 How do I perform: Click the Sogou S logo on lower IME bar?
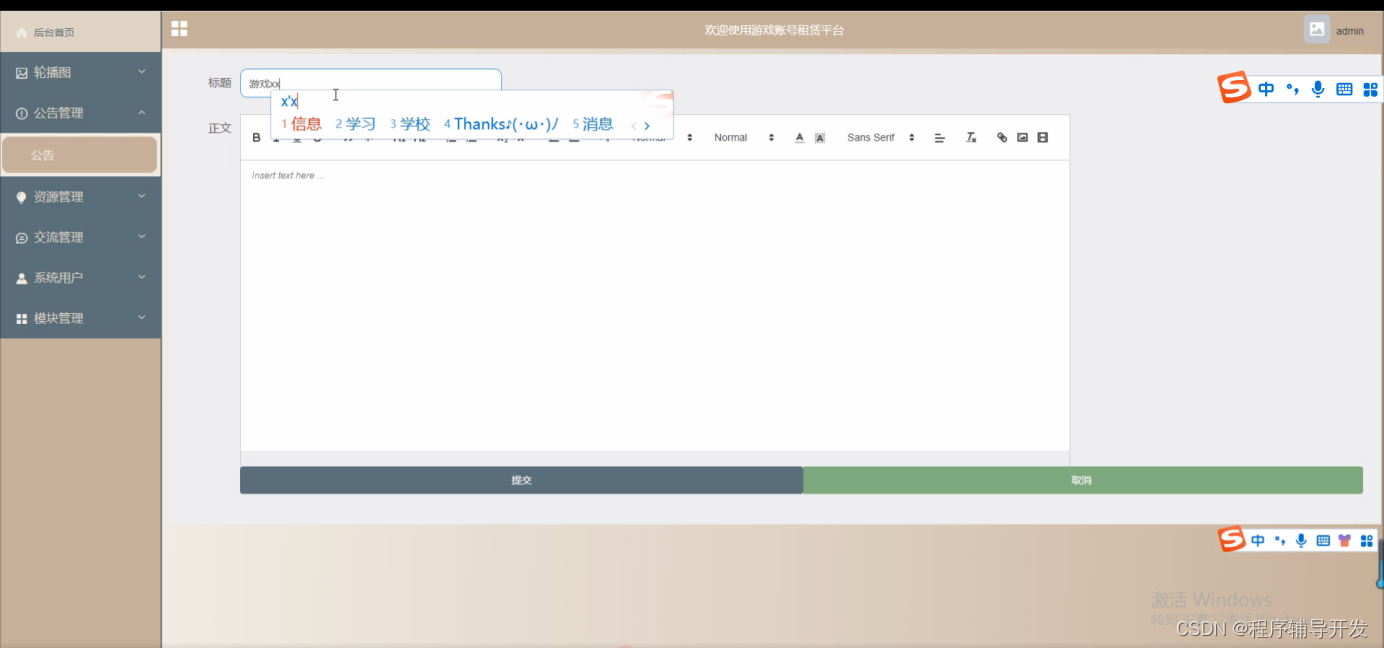pos(1232,540)
